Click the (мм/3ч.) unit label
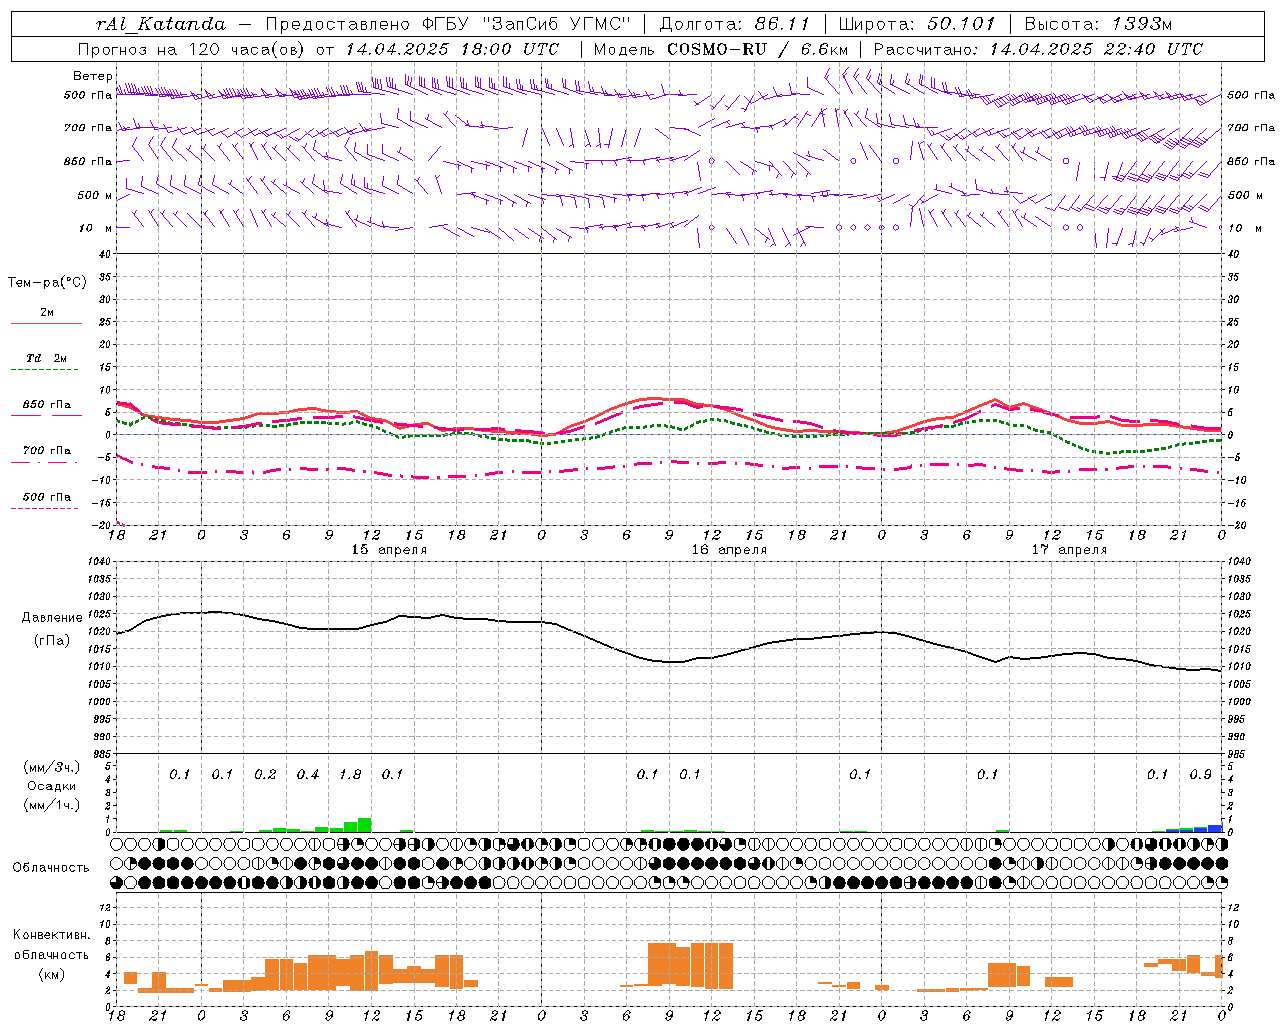The width and height of the screenshot is (1280, 1024). click(x=51, y=767)
